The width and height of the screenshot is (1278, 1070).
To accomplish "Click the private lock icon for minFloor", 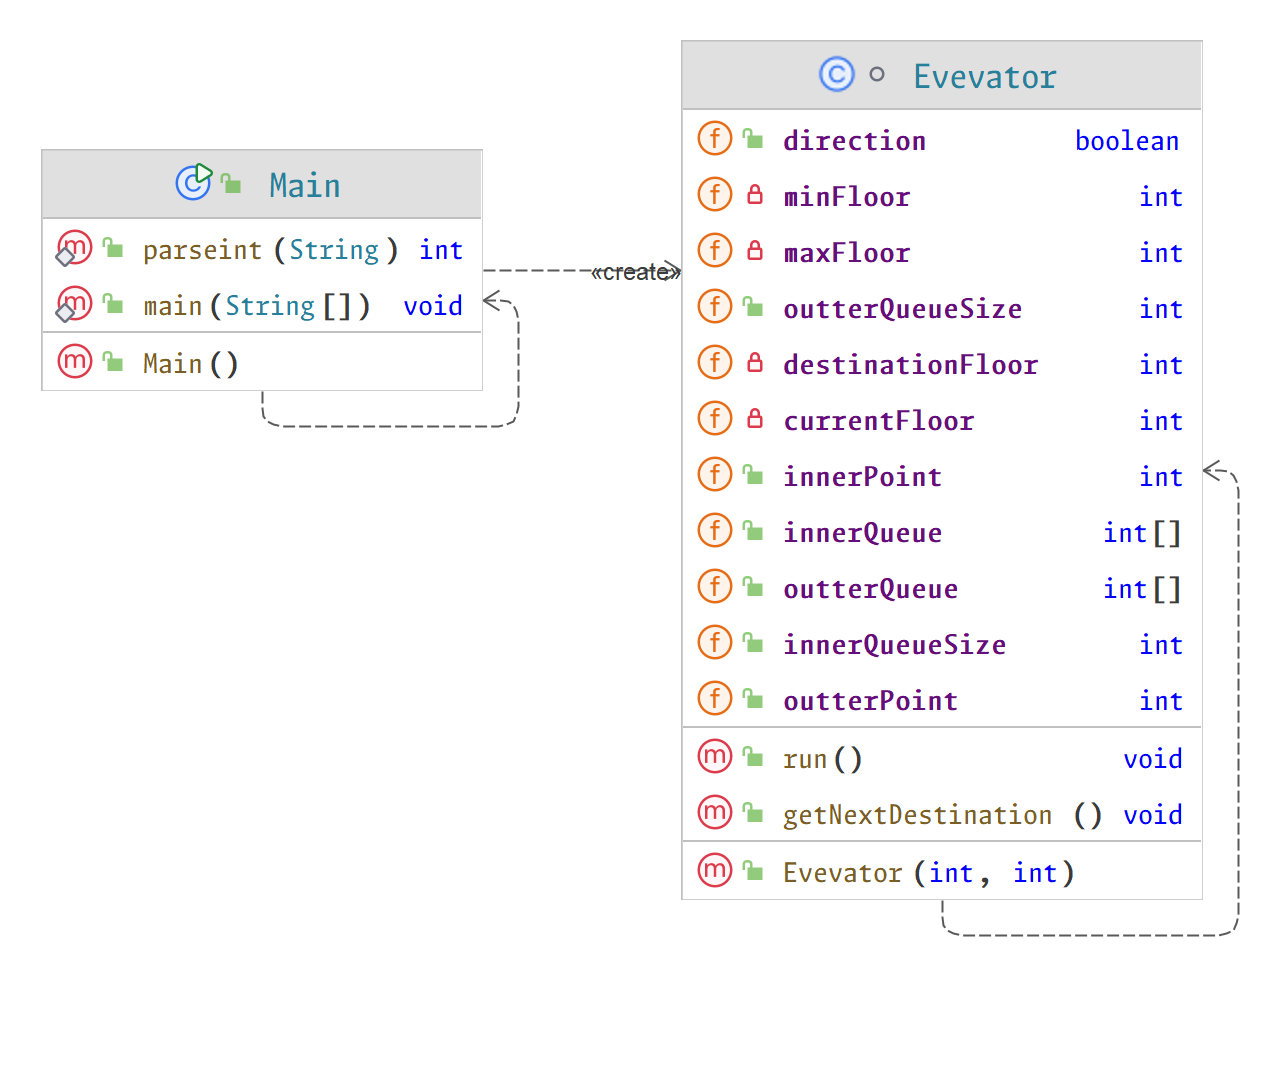I will 755,194.
